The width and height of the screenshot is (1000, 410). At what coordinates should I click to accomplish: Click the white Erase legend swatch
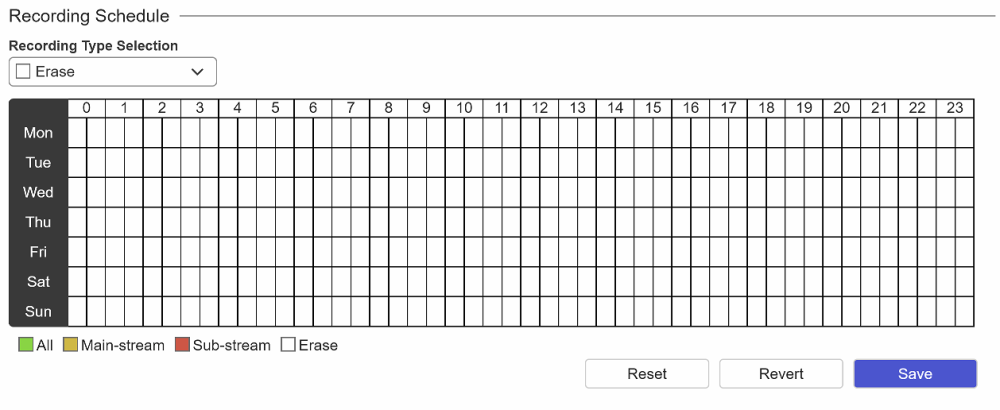tap(288, 345)
